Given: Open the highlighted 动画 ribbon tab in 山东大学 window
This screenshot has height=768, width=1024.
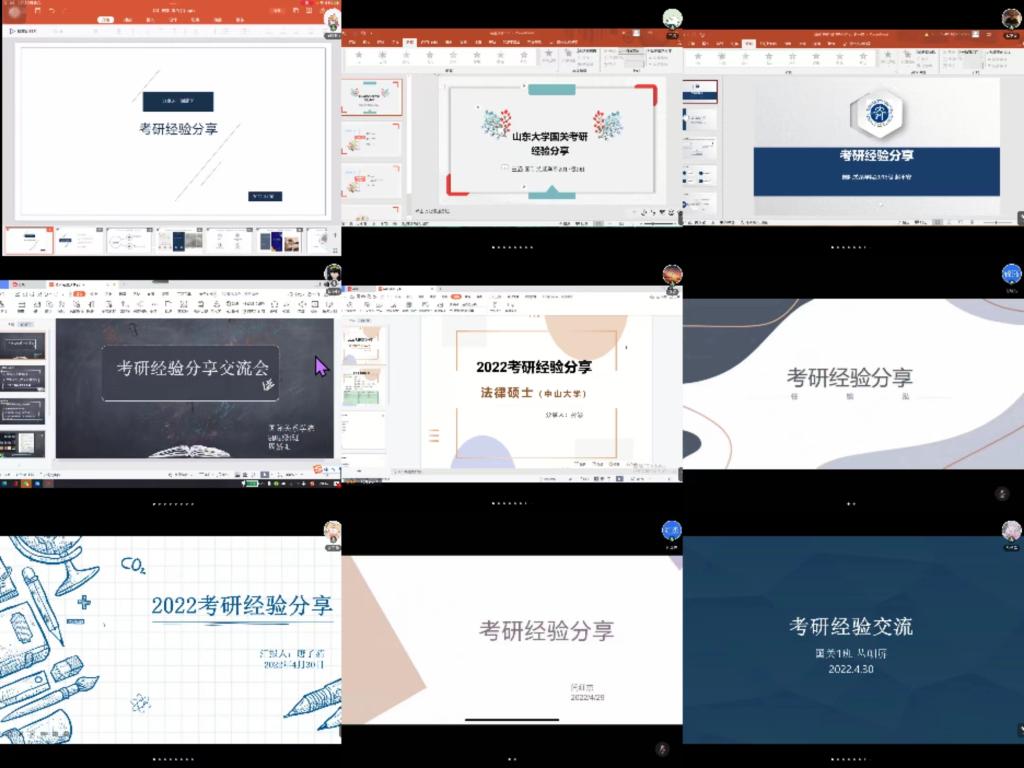Looking at the screenshot, I should (x=410, y=43).
